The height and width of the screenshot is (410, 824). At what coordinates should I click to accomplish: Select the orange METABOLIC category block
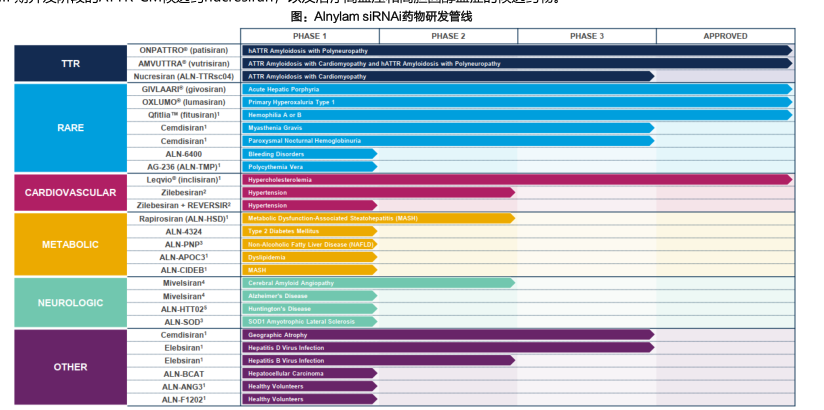70,244
